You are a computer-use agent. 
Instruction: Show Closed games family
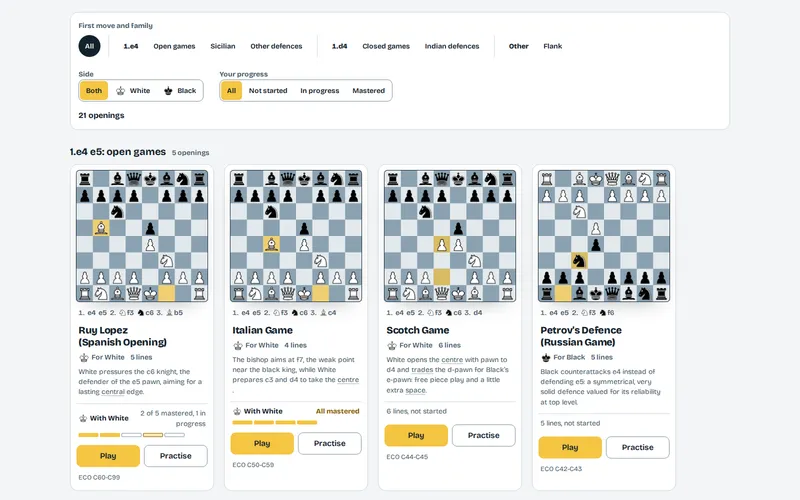click(x=386, y=46)
